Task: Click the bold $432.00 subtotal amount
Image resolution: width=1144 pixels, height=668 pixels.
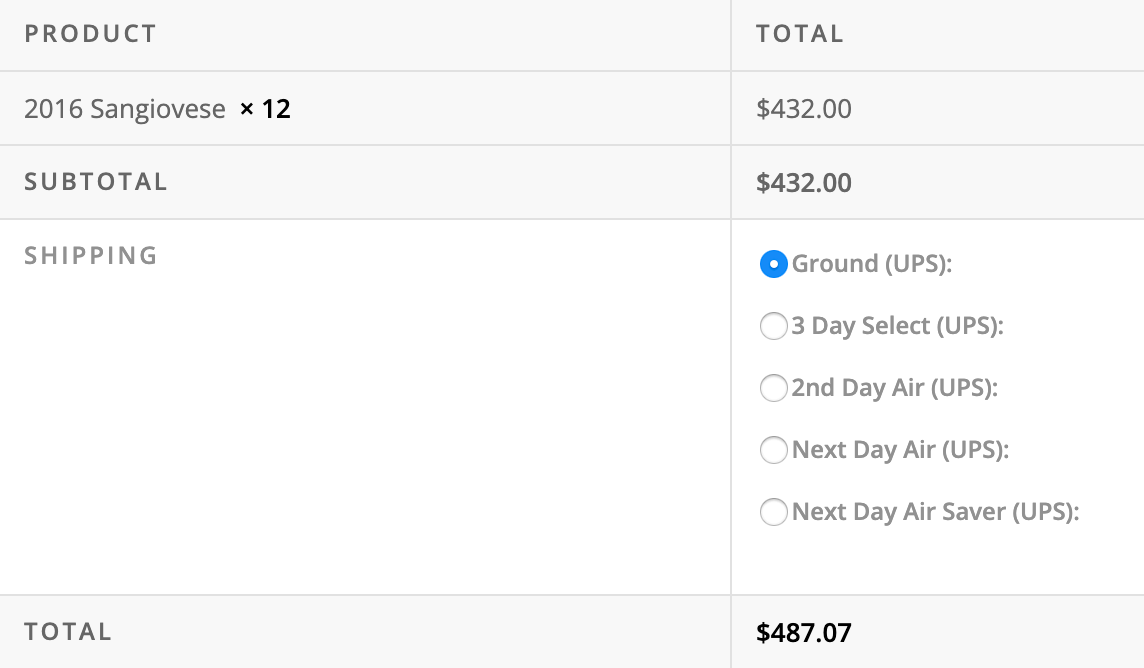Action: pos(803,183)
